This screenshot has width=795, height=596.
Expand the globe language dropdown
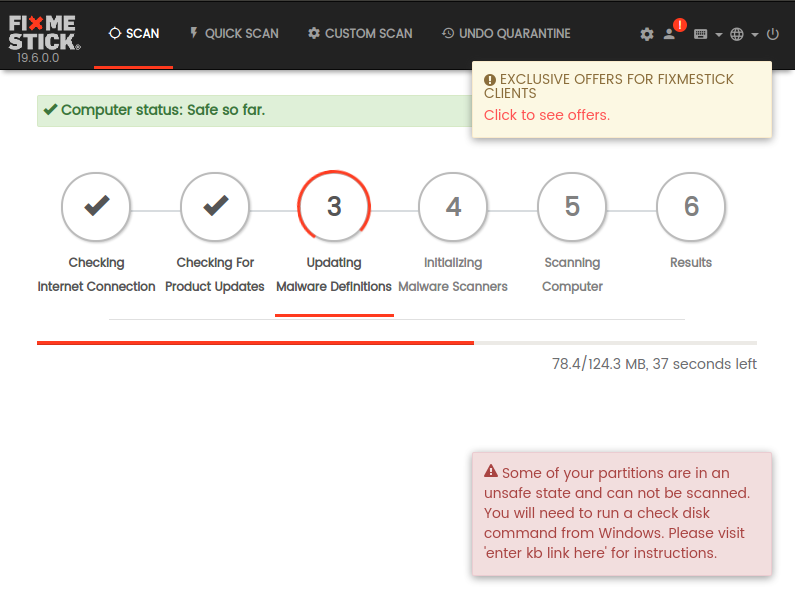pos(743,34)
